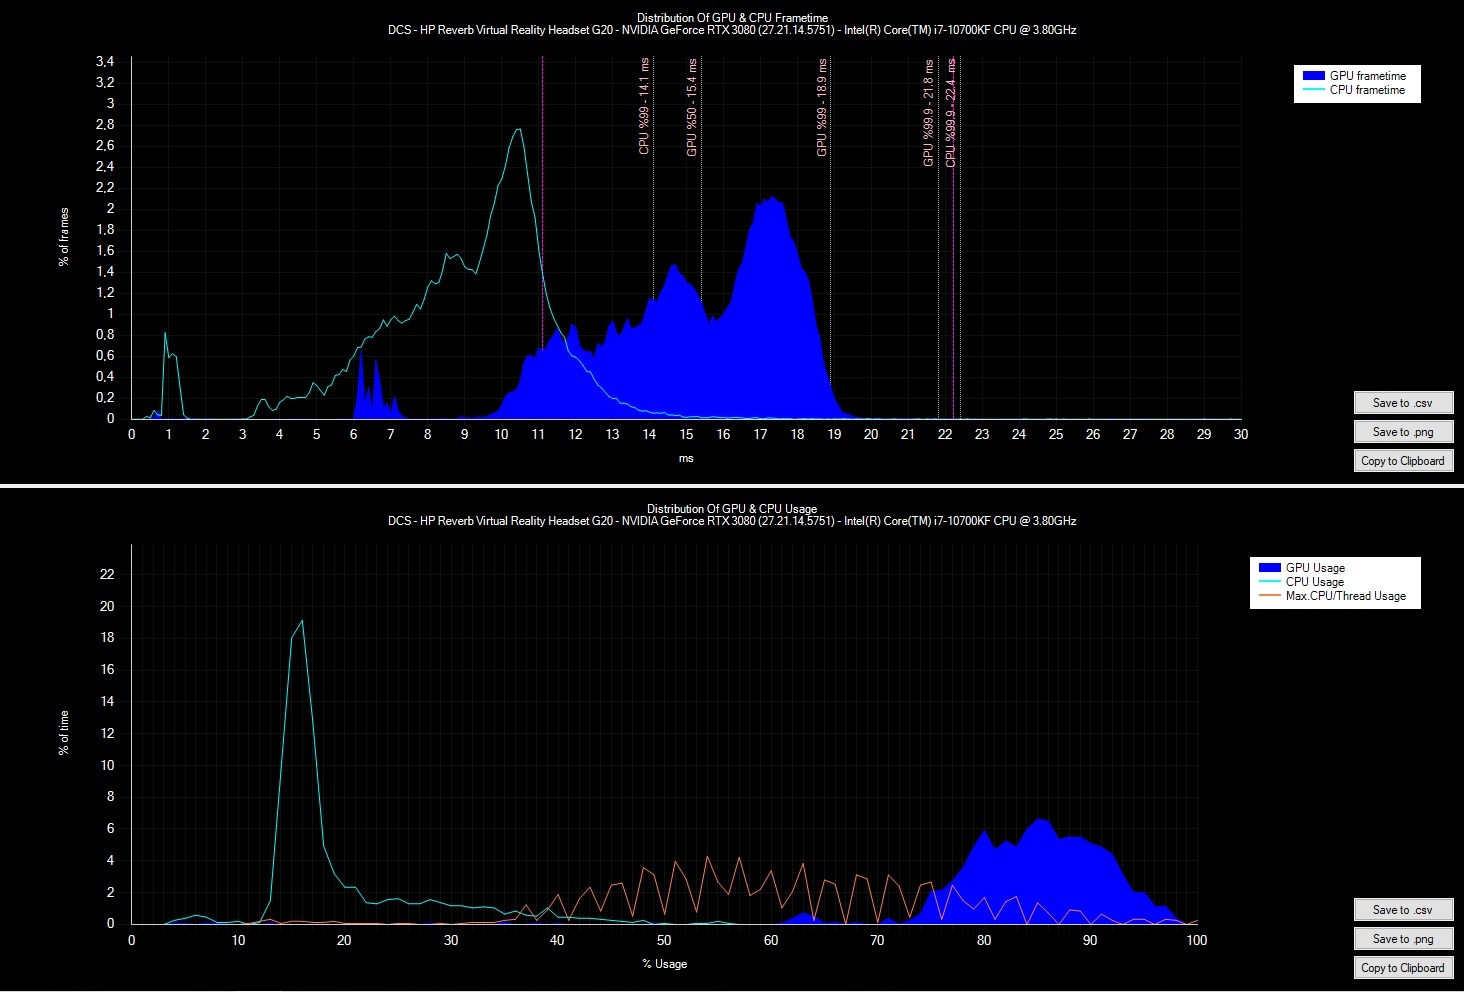Click Save to .csv in usage chart
Viewport: 1464px width, 992px height.
click(1403, 910)
